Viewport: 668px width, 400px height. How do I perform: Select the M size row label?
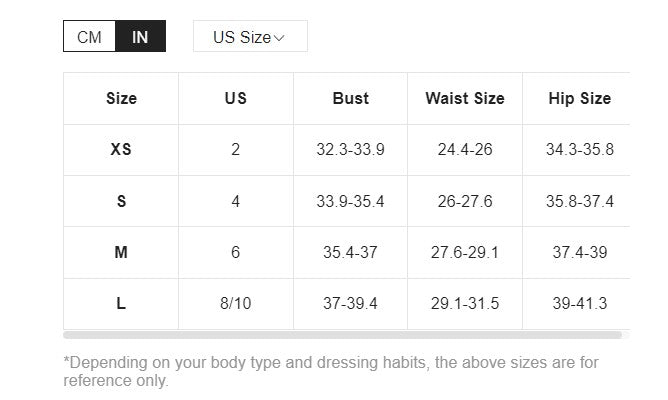coord(121,252)
